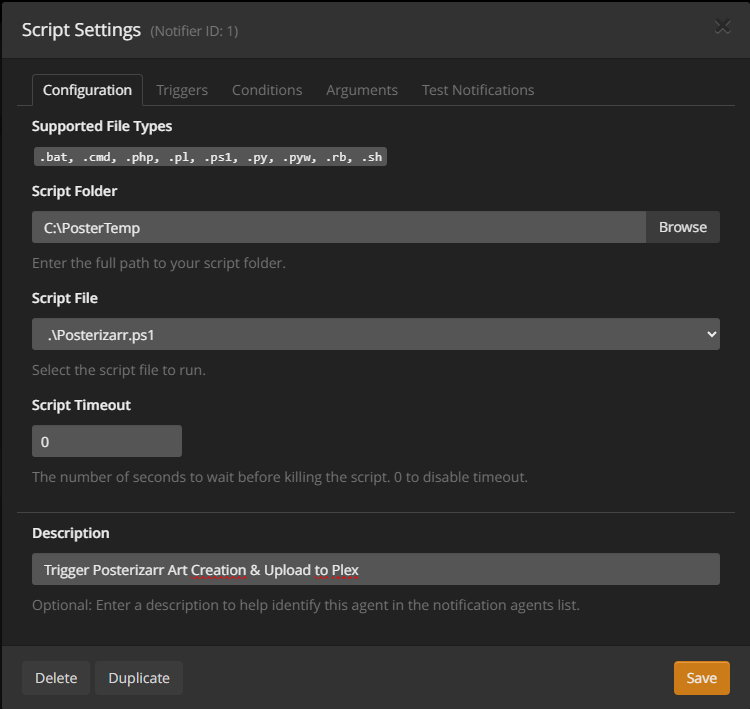Click the Script Folder label

point(75,191)
